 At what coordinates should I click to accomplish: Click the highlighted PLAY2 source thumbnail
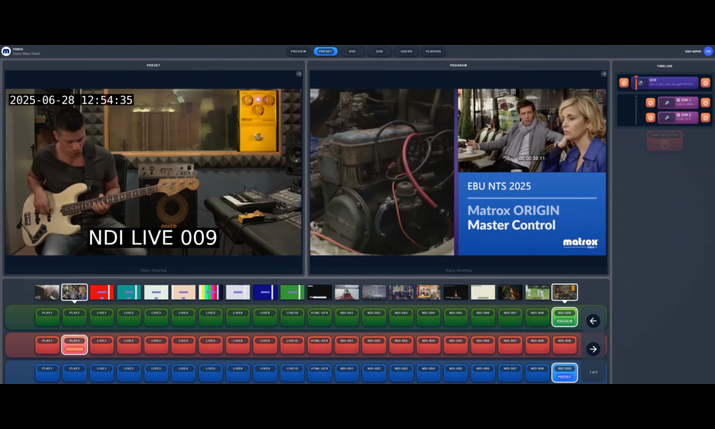74,292
